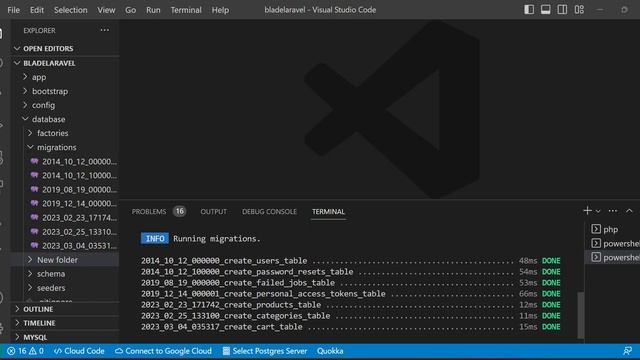Collapse the database folder
This screenshot has width=640, height=360.
point(65,119)
